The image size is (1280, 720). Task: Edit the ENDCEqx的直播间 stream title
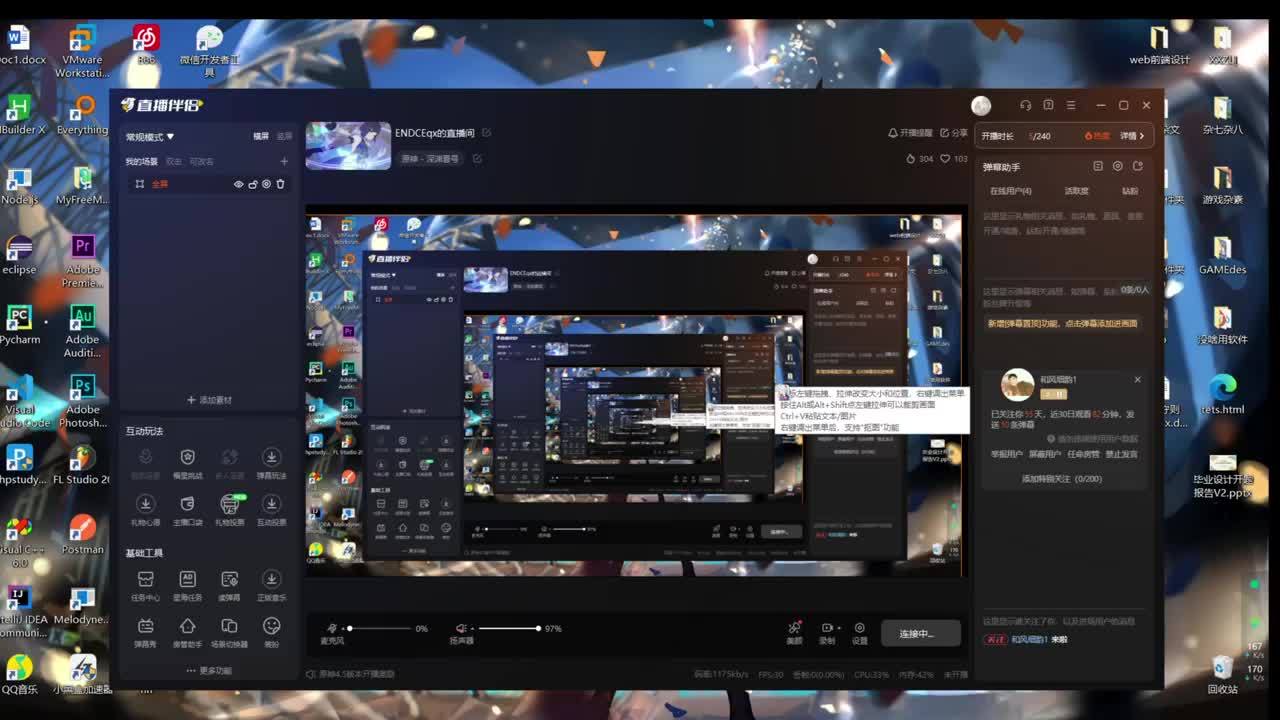point(486,133)
